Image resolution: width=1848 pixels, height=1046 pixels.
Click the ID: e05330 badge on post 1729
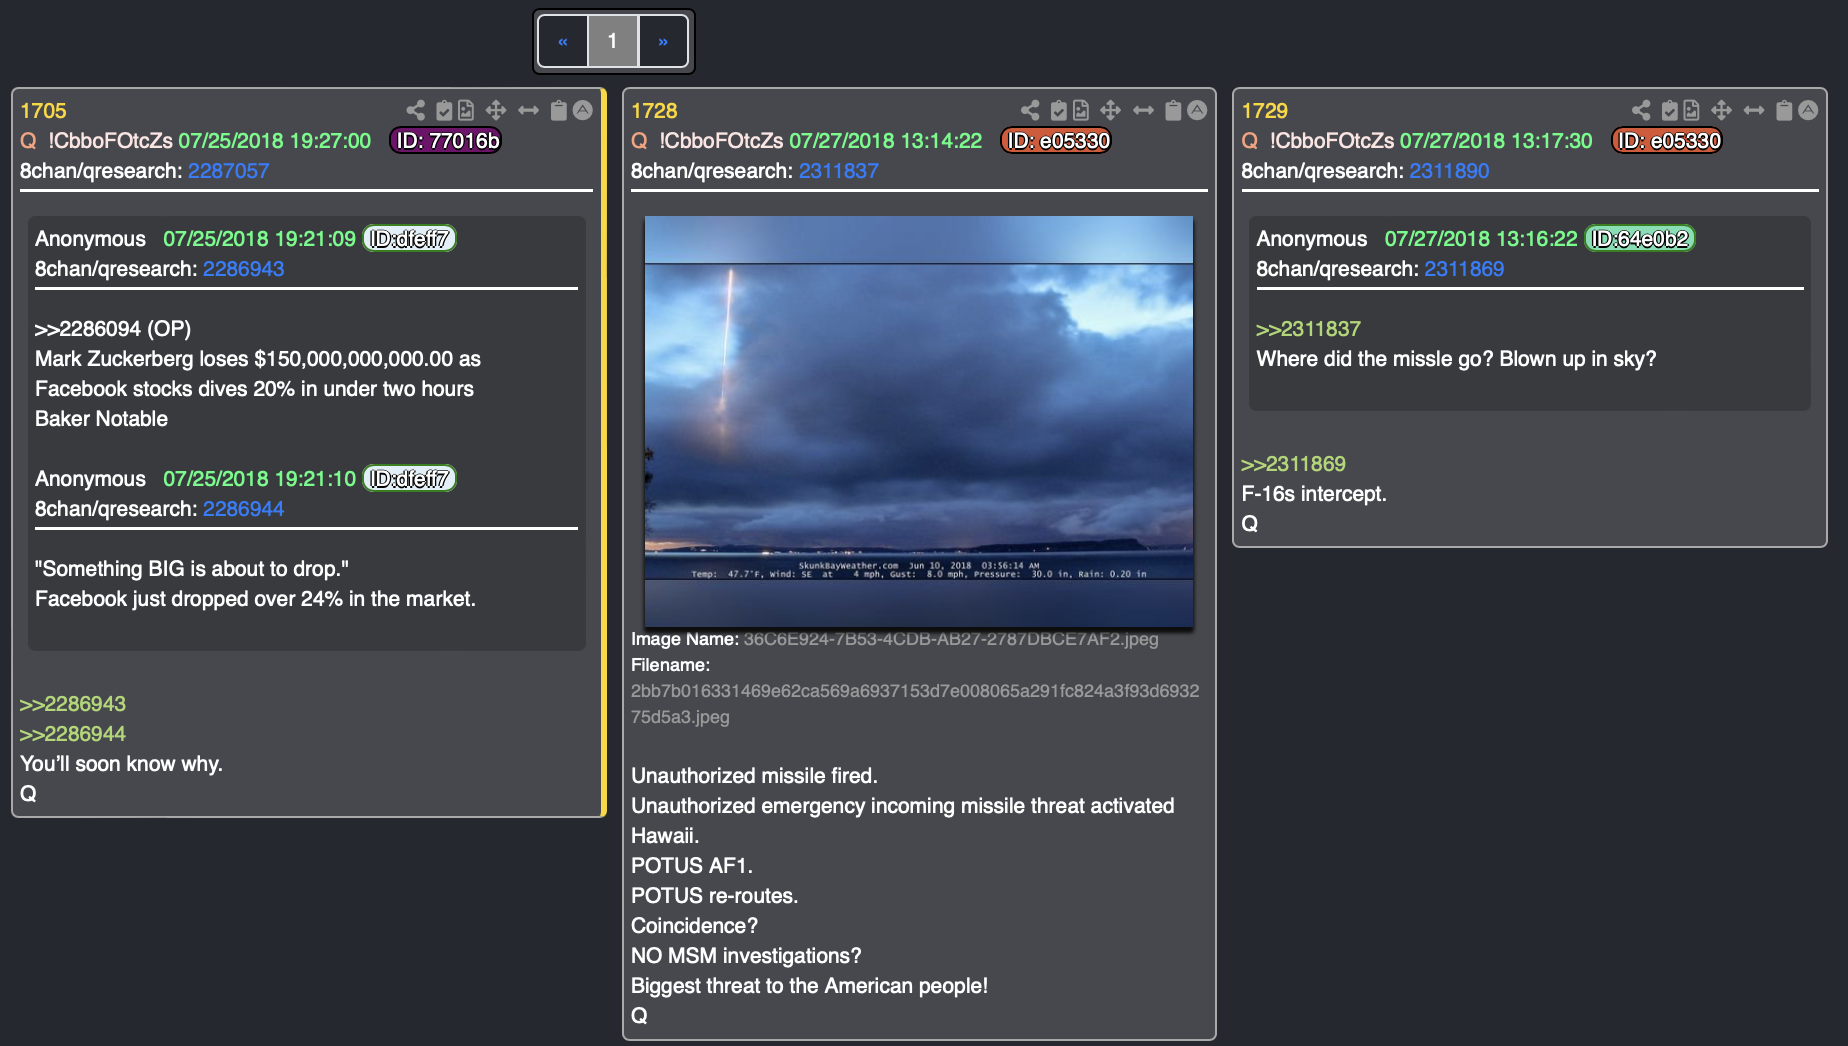coord(1668,141)
